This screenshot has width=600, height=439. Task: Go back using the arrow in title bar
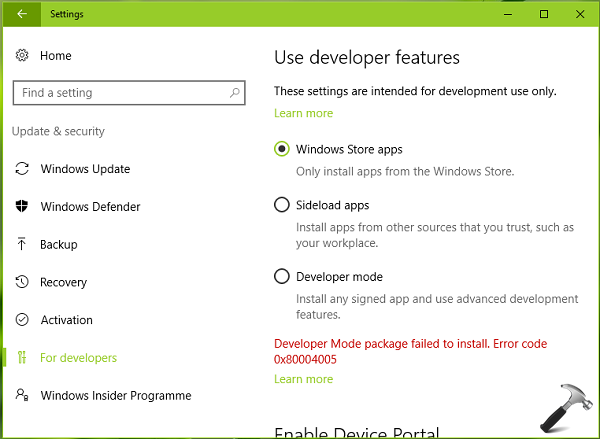point(22,14)
